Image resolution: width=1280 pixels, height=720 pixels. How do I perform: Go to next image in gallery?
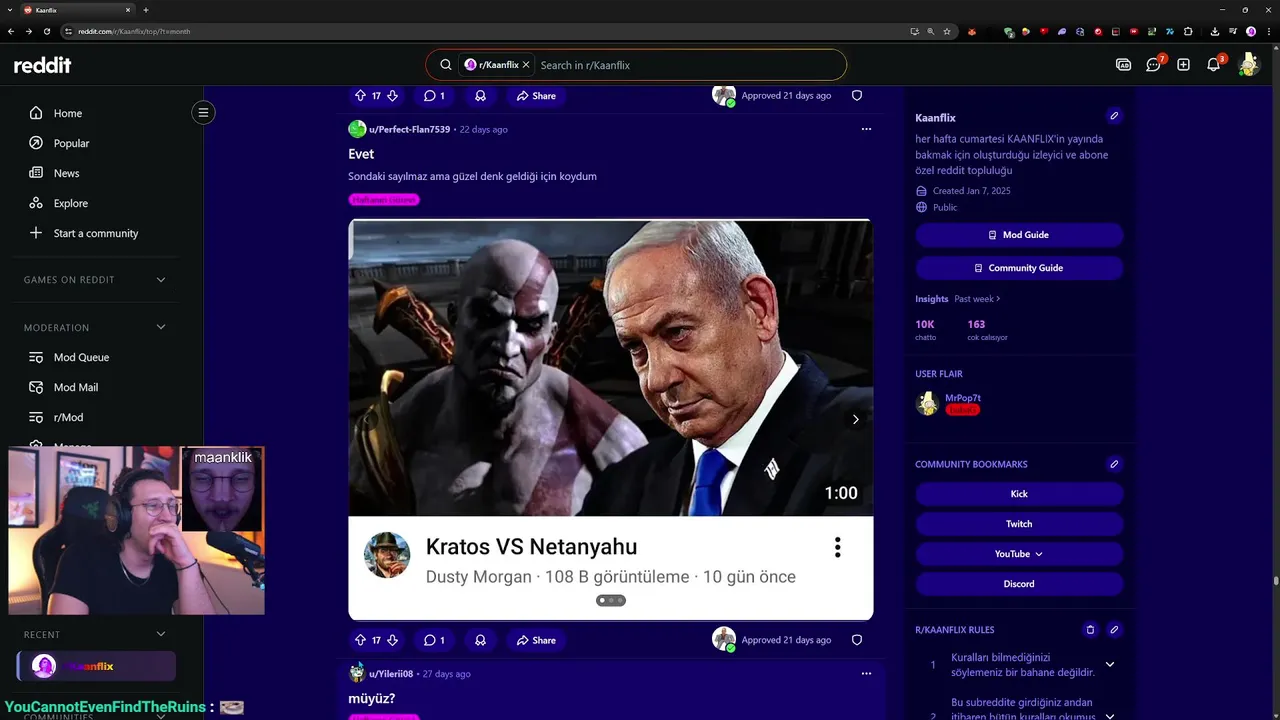pos(855,420)
